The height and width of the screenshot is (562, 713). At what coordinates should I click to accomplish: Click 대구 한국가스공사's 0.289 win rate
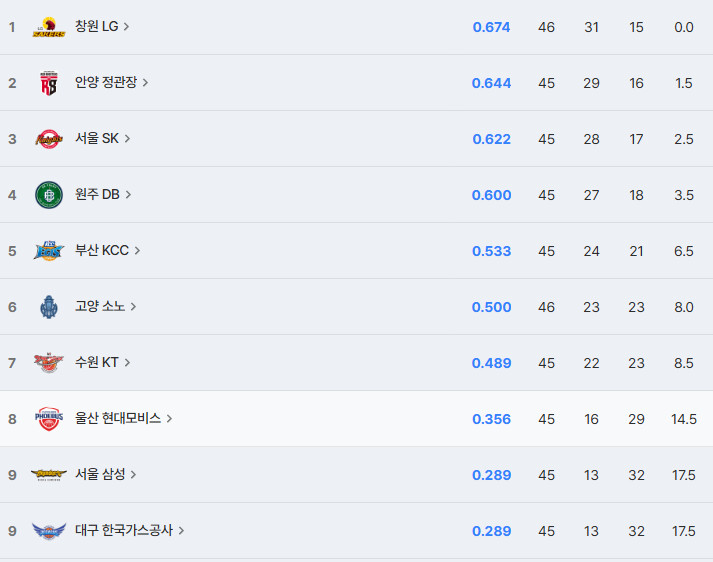pos(491,531)
